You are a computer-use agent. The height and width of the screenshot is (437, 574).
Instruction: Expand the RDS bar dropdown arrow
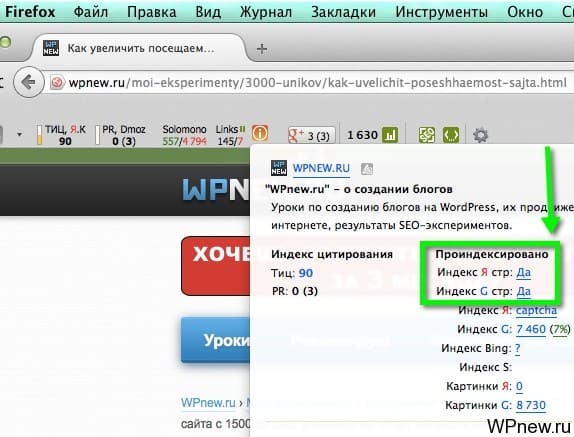pos(19,134)
